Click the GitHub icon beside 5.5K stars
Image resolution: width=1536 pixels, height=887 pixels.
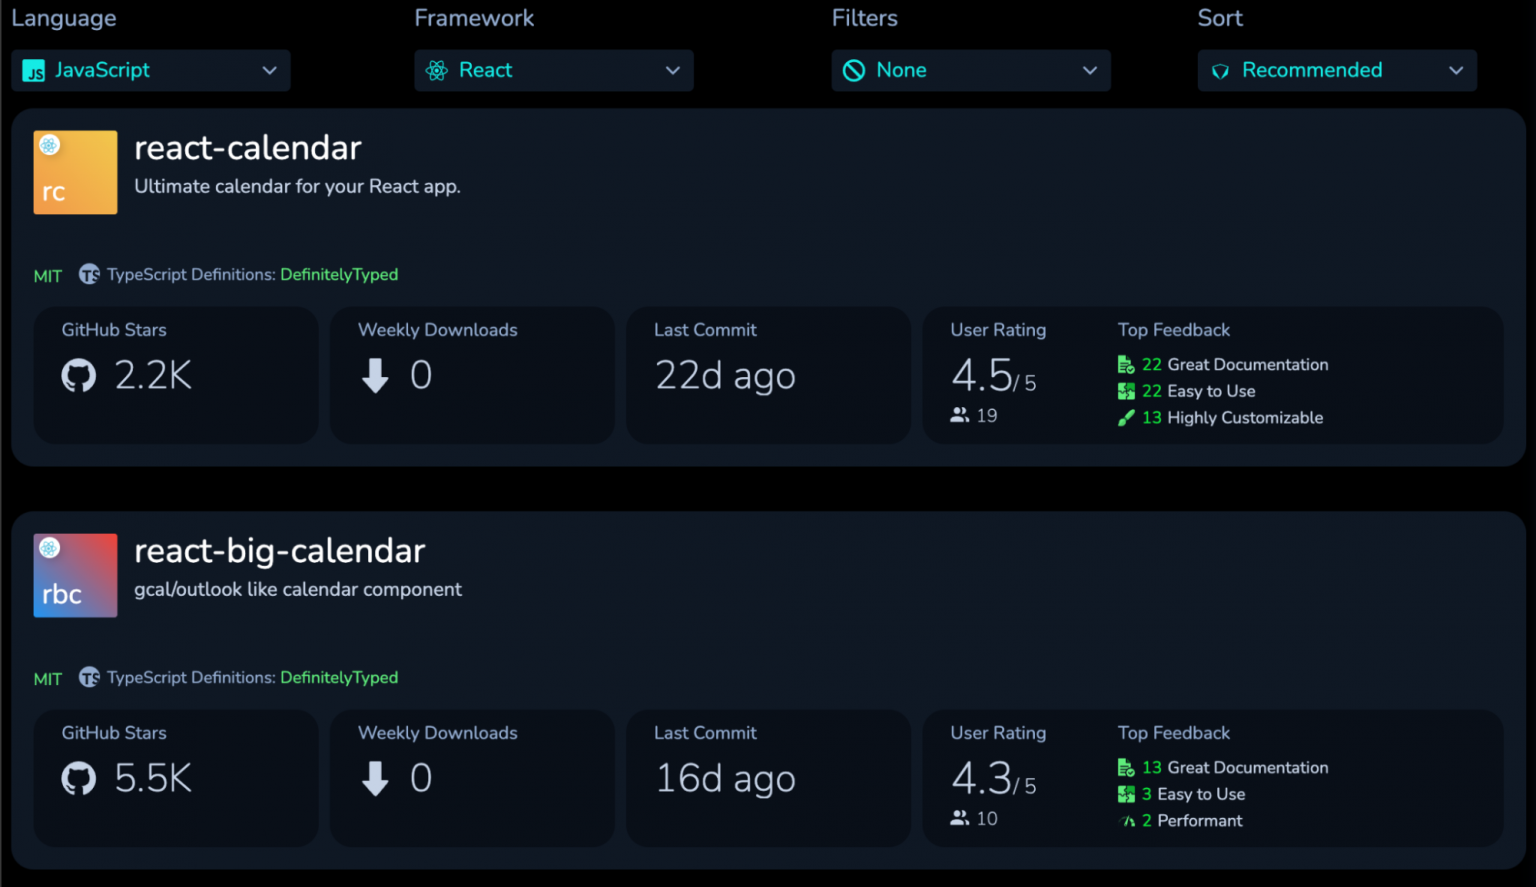79,779
